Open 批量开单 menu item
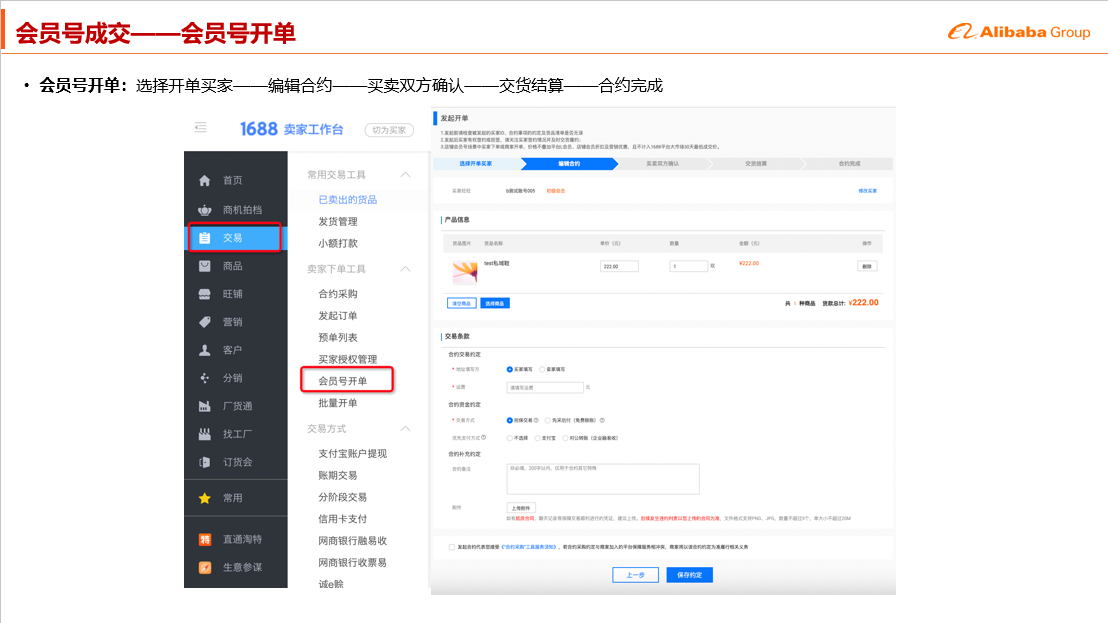Screen dimensions: 1108x623 338,403
